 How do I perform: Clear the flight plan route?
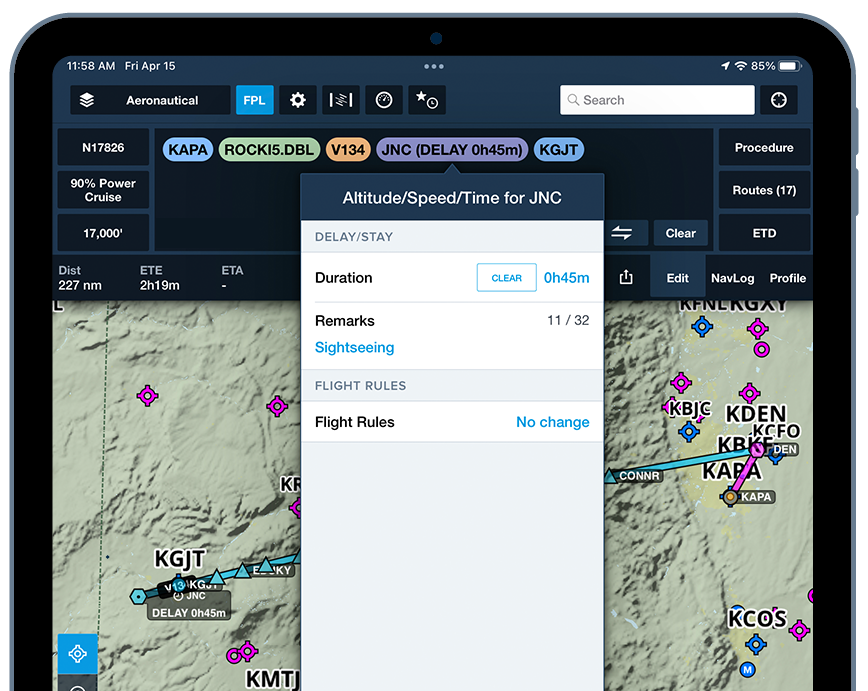pyautogui.click(x=681, y=233)
